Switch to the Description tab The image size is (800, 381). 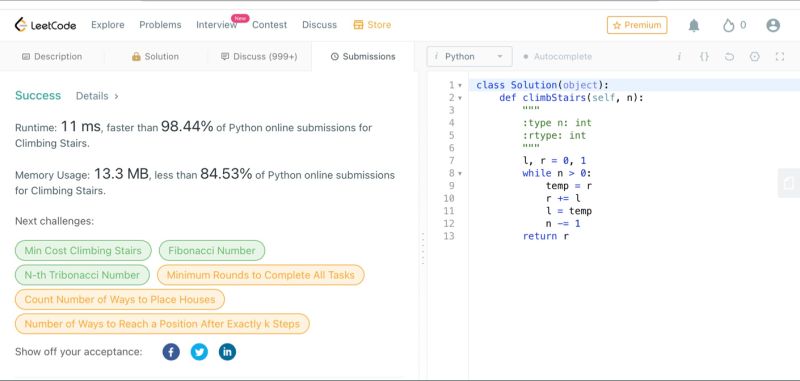[52, 57]
